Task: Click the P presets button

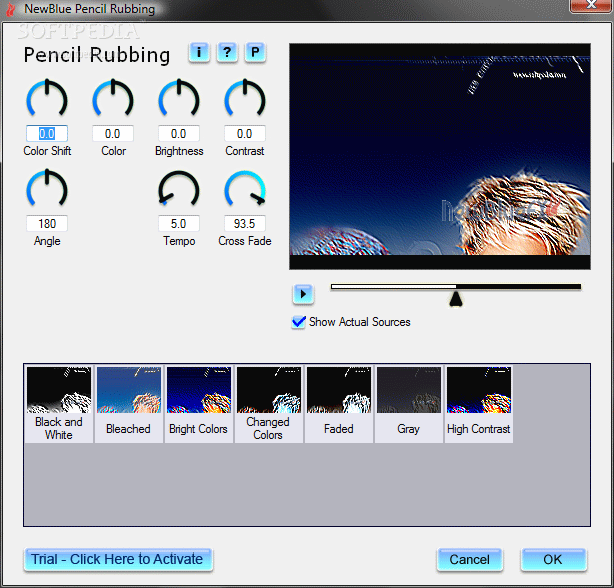Action: tap(255, 52)
